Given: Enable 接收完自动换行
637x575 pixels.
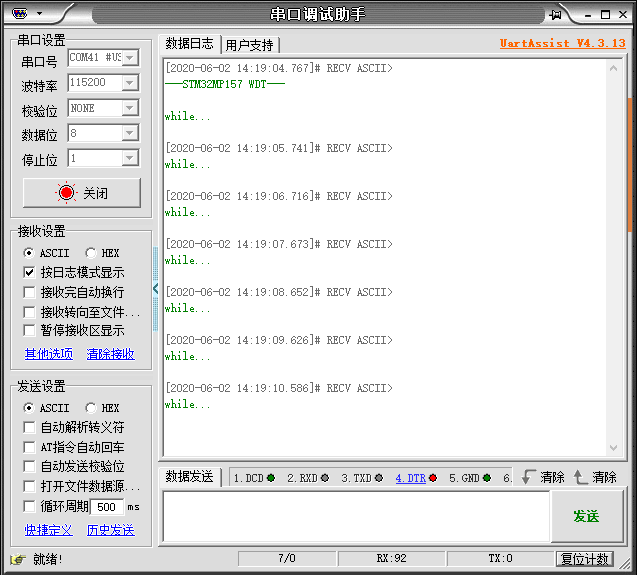Looking at the screenshot, I should pyautogui.click(x=29, y=292).
